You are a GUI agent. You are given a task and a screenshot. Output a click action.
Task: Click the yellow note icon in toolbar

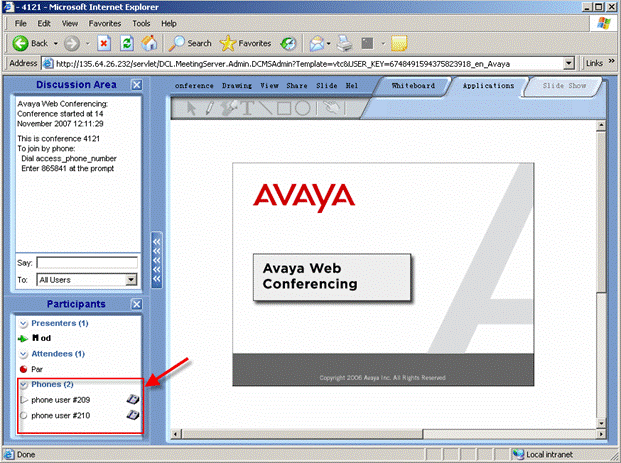399,43
